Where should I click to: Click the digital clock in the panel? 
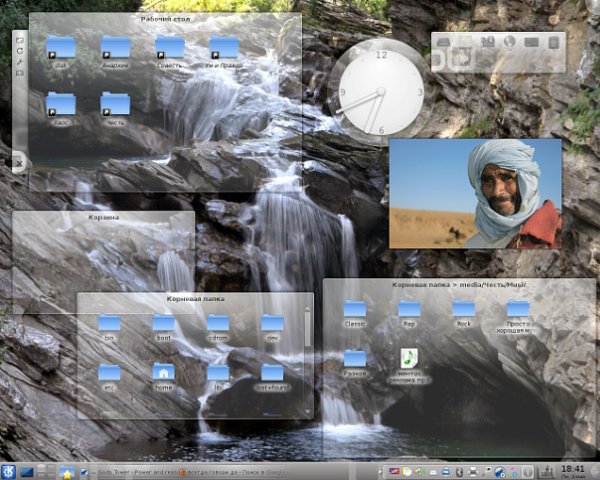(573, 469)
